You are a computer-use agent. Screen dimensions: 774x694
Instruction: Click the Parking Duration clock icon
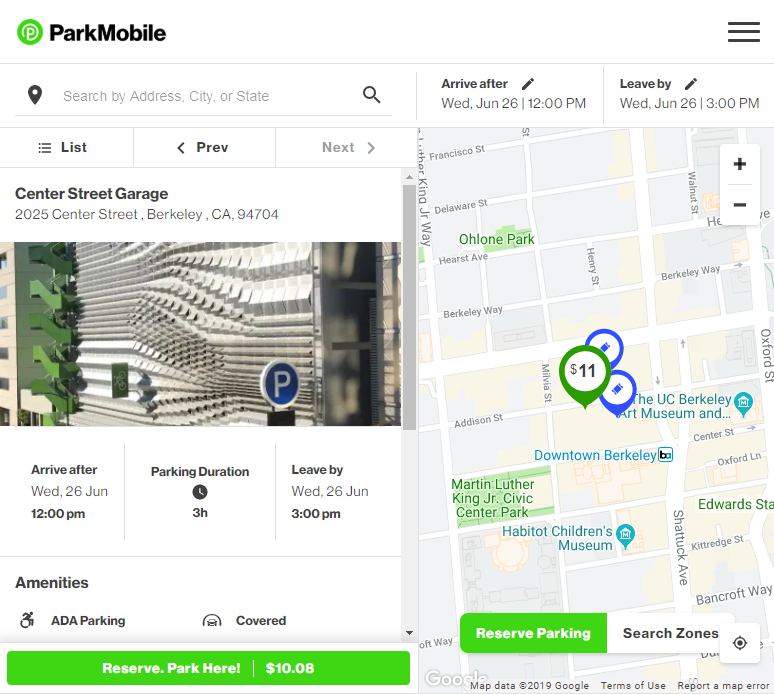point(199,492)
